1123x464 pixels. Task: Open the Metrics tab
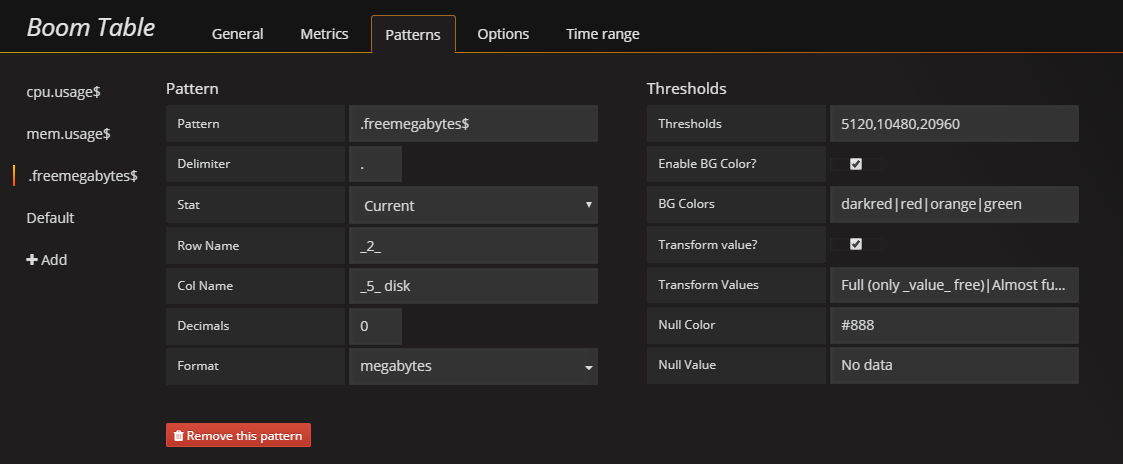coord(324,34)
